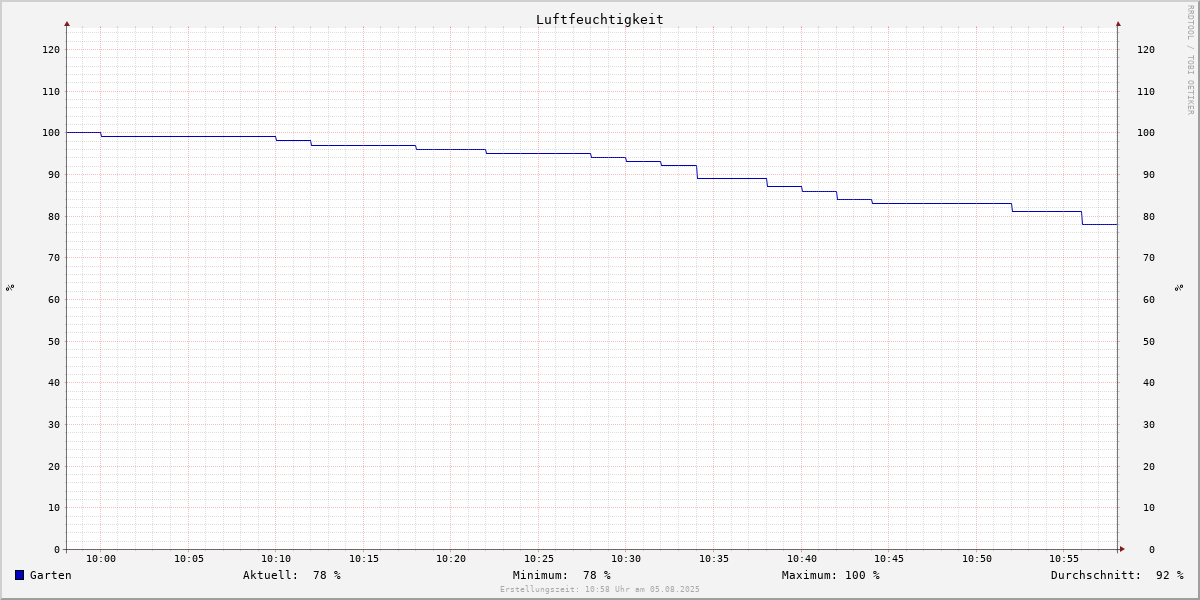The height and width of the screenshot is (600, 1200).
Task: Click the 10:45 time axis label
Action: coord(889,559)
